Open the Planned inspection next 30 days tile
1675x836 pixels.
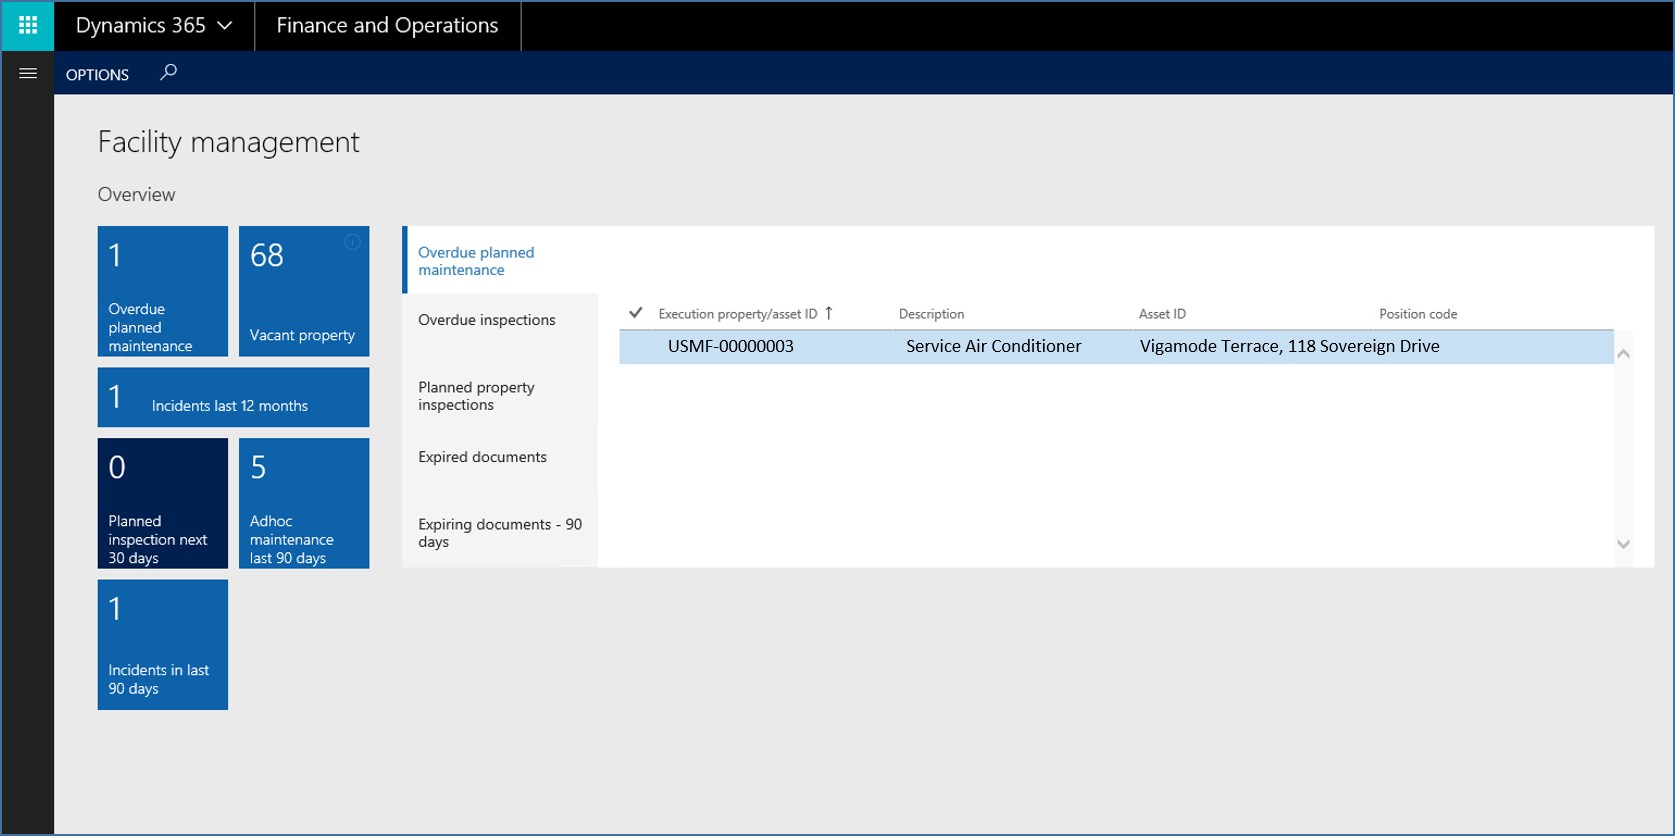tap(162, 503)
